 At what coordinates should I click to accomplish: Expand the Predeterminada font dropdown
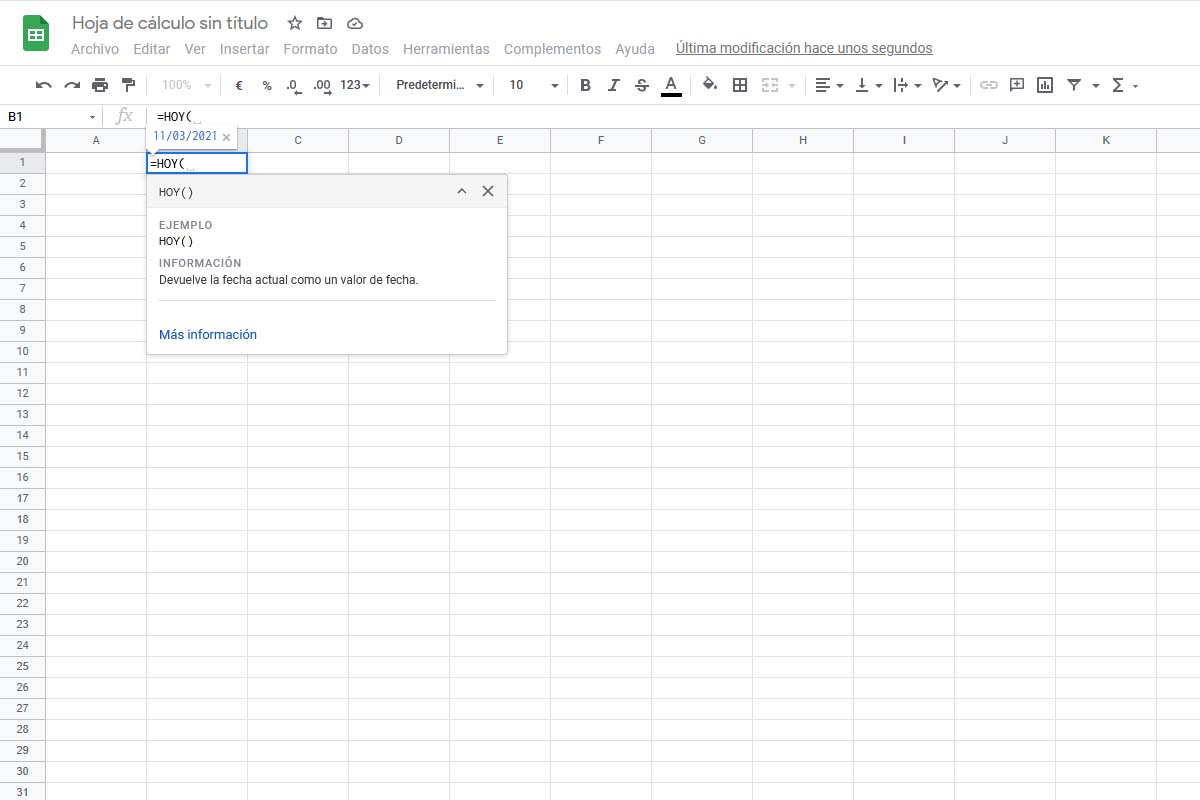(x=440, y=85)
